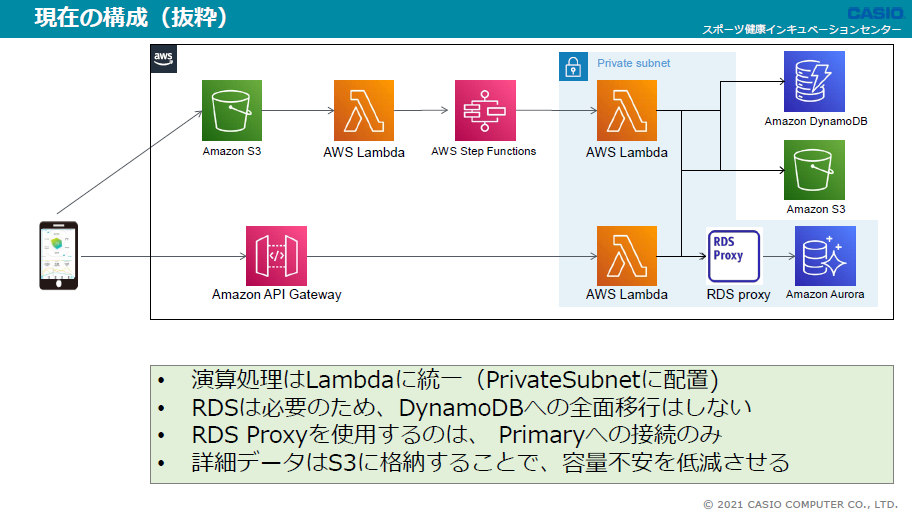Click the Amazon DynamoDB icon
The width and height of the screenshot is (912, 513).
(814, 81)
